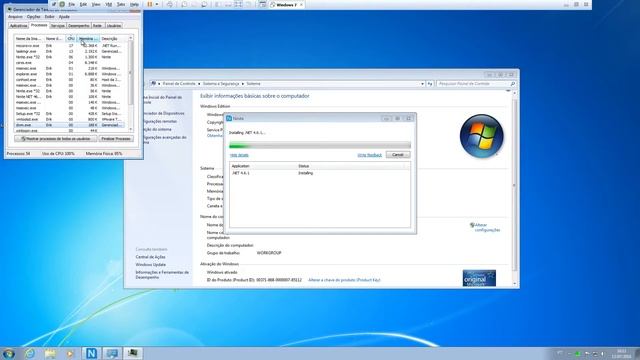The width and height of the screenshot is (640, 360).
Task: Sort processes by Memória column header
Action: [x=88, y=38]
